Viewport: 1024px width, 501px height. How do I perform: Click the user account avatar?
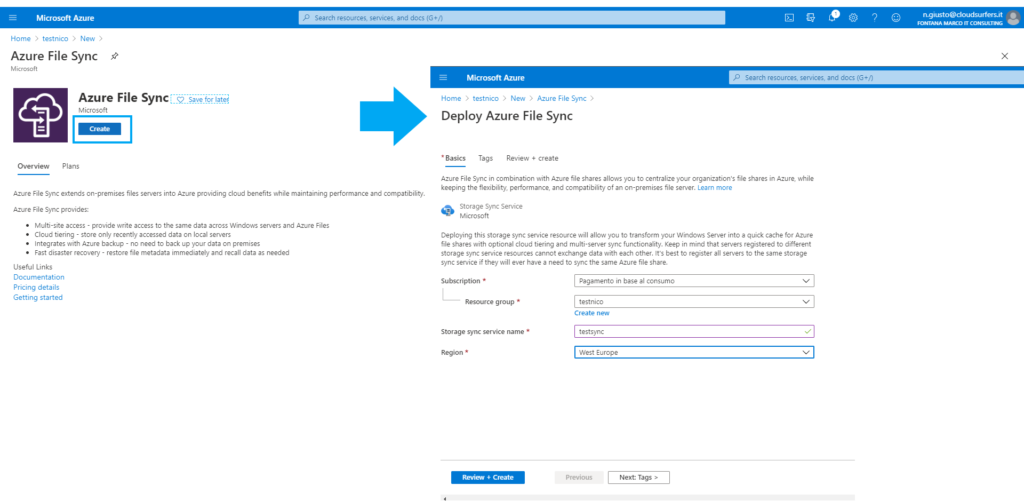pyautogui.click(x=1012, y=18)
